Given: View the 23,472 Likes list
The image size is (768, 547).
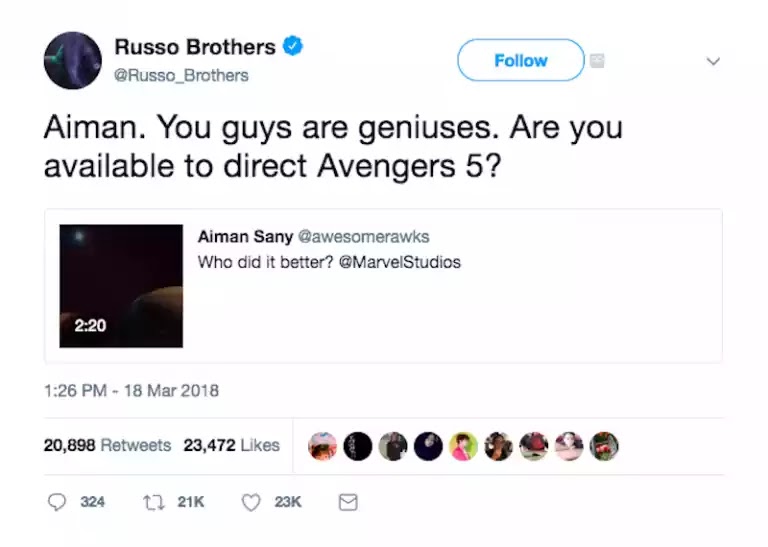Looking at the screenshot, I should pyautogui.click(x=231, y=445).
